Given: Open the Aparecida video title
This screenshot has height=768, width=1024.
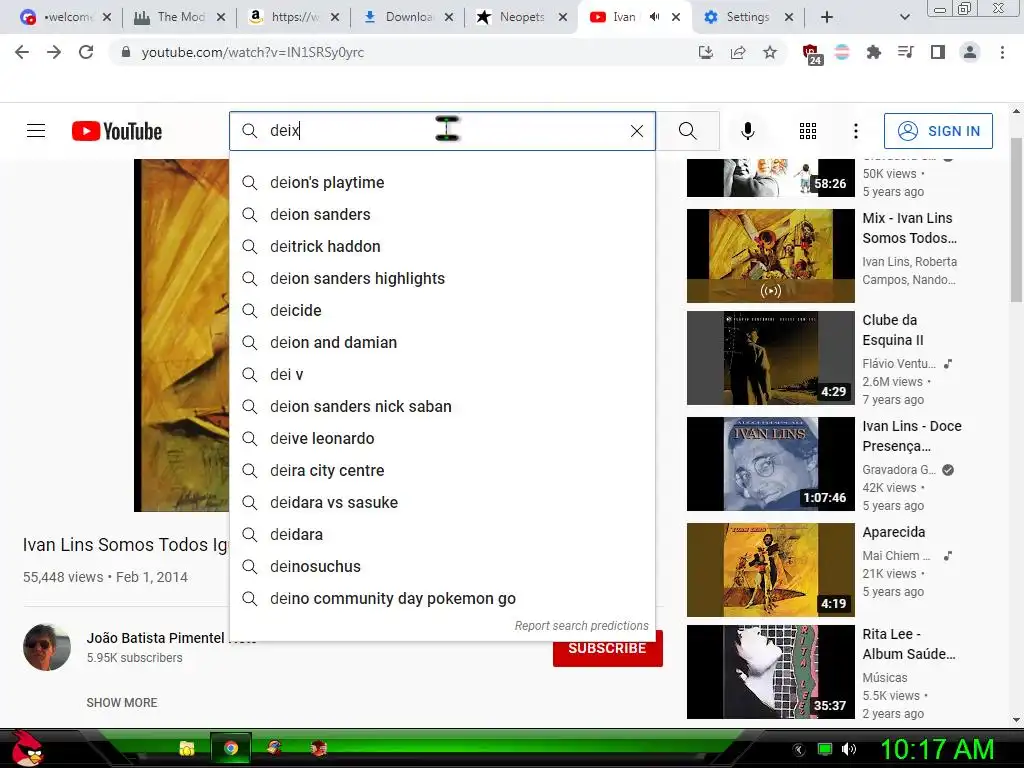Looking at the screenshot, I should [x=893, y=532].
